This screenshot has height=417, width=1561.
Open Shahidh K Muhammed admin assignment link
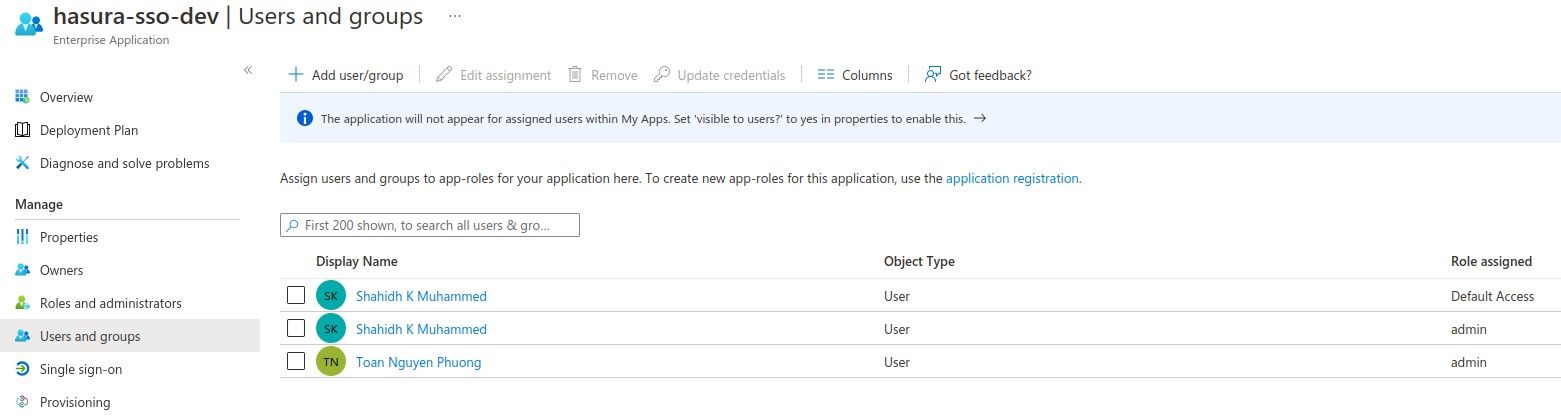(421, 329)
